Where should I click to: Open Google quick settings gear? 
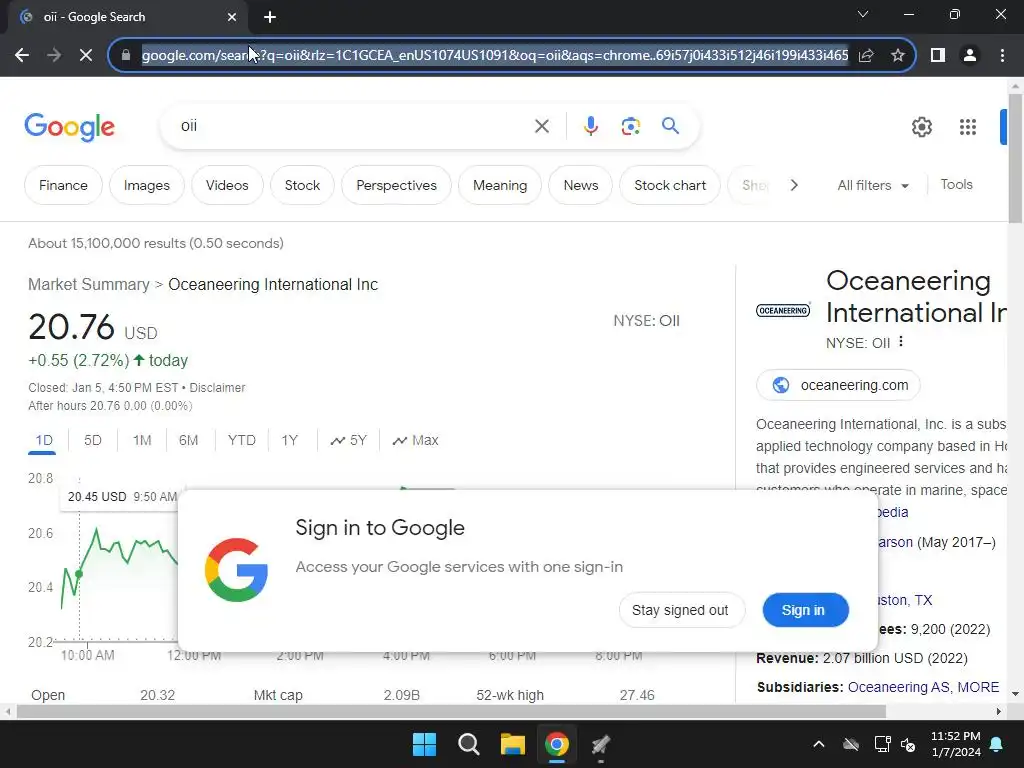point(921,127)
